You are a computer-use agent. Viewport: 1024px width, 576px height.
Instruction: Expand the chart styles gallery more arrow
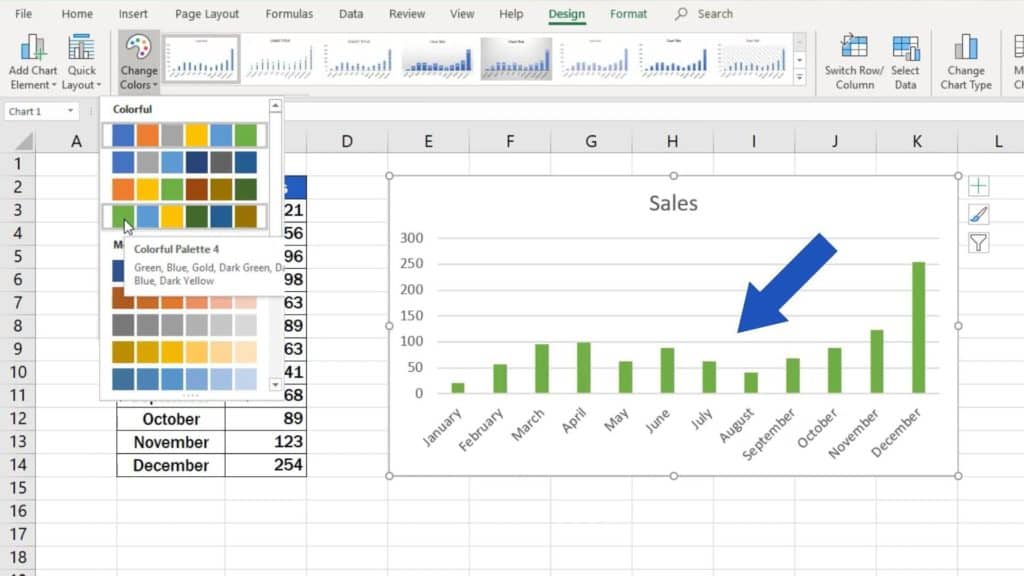[x=799, y=76]
